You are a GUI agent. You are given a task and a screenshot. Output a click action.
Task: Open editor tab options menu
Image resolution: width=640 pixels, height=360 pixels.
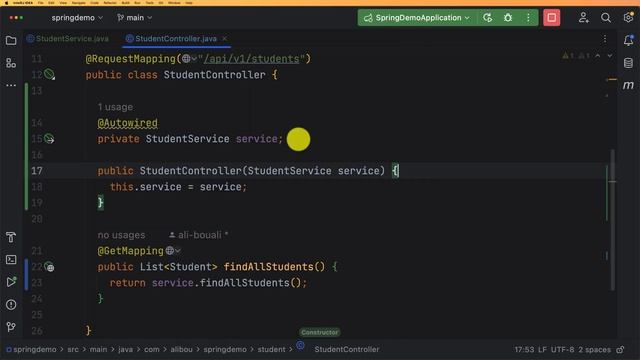pyautogui.click(x=605, y=39)
